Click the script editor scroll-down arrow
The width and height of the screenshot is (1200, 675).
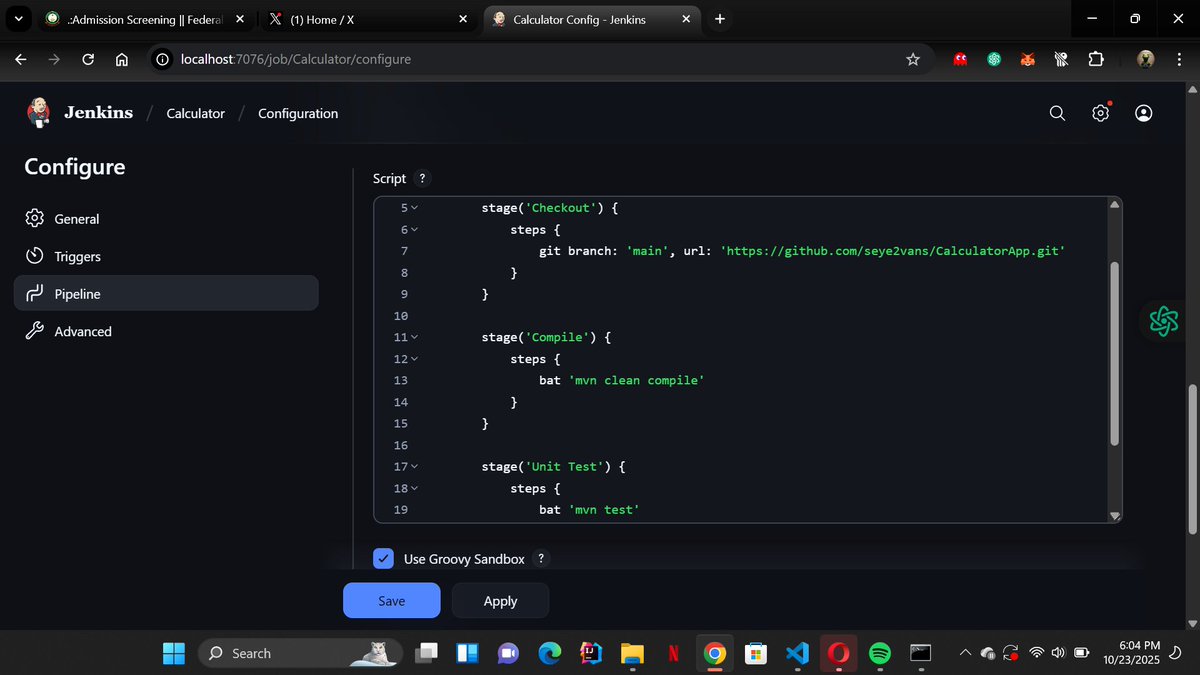(x=1116, y=515)
